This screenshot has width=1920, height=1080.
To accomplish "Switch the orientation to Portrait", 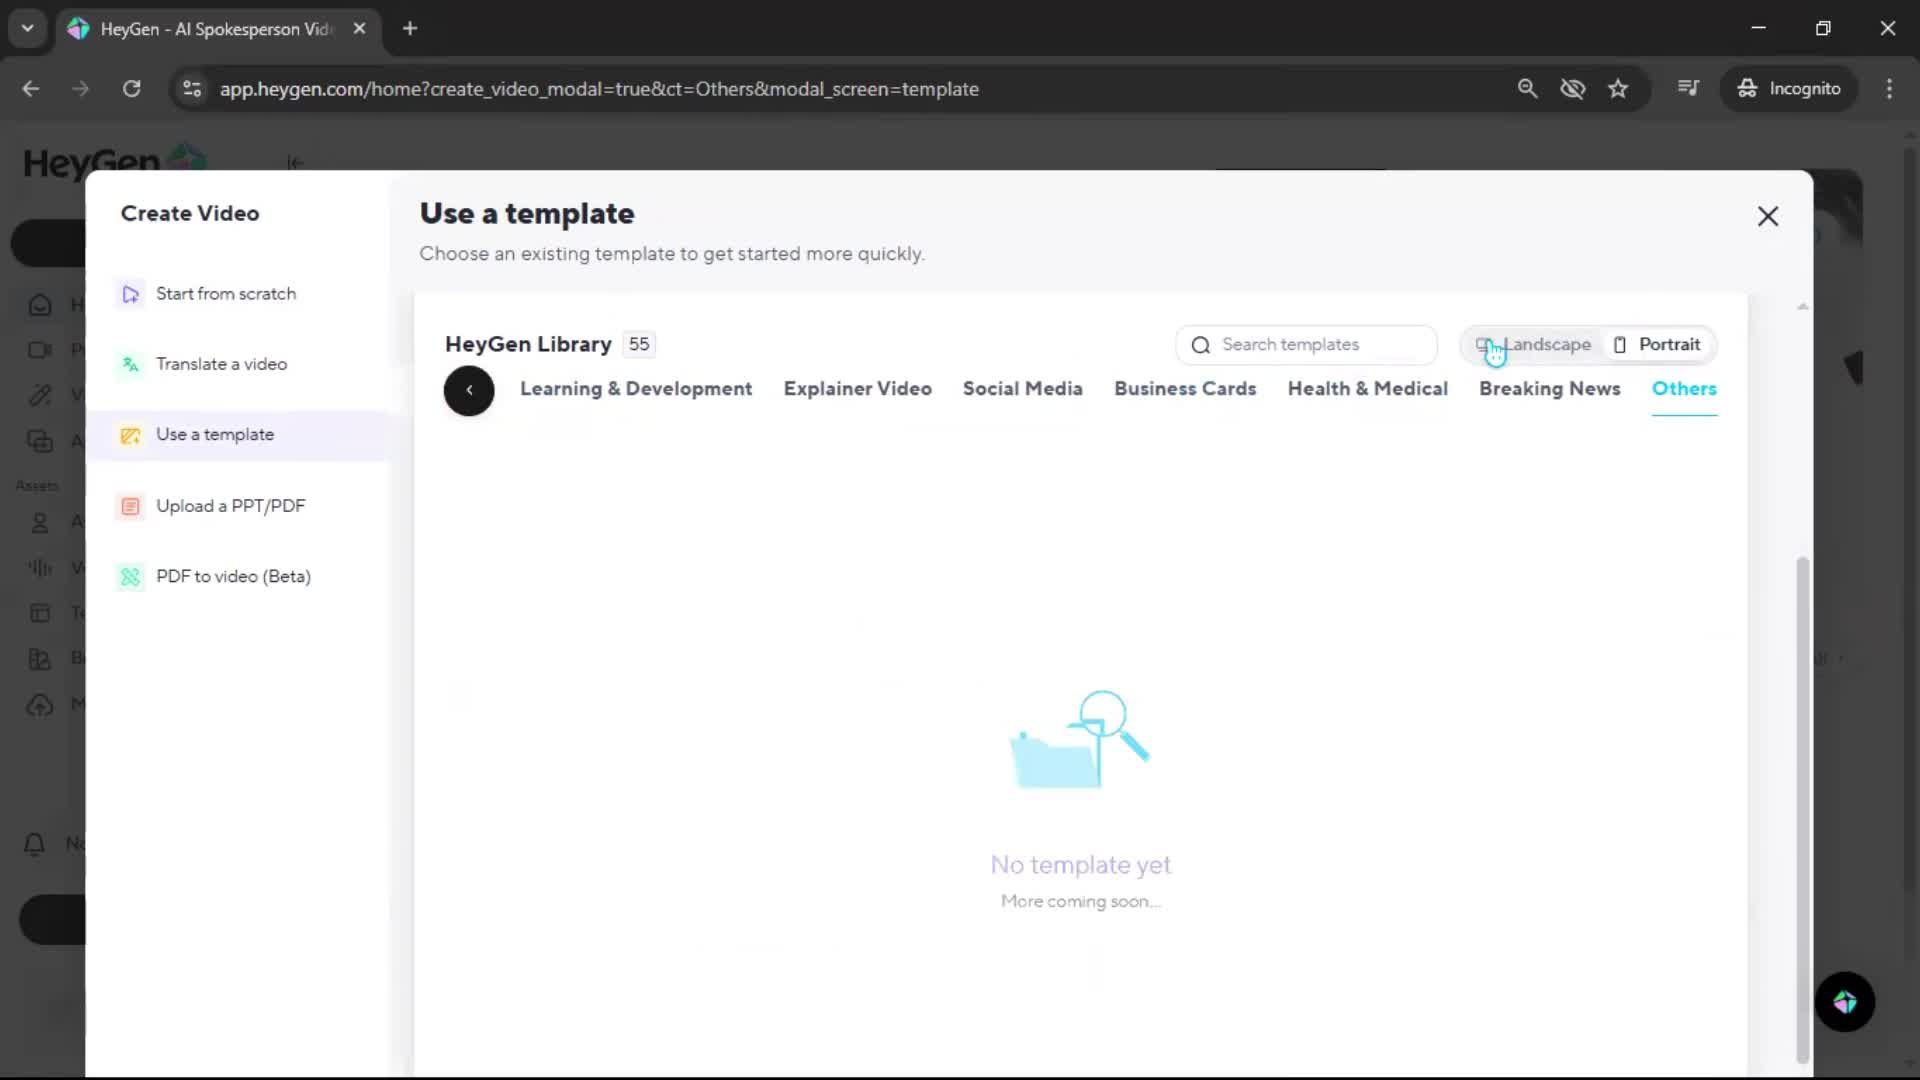I will pyautogui.click(x=1657, y=345).
